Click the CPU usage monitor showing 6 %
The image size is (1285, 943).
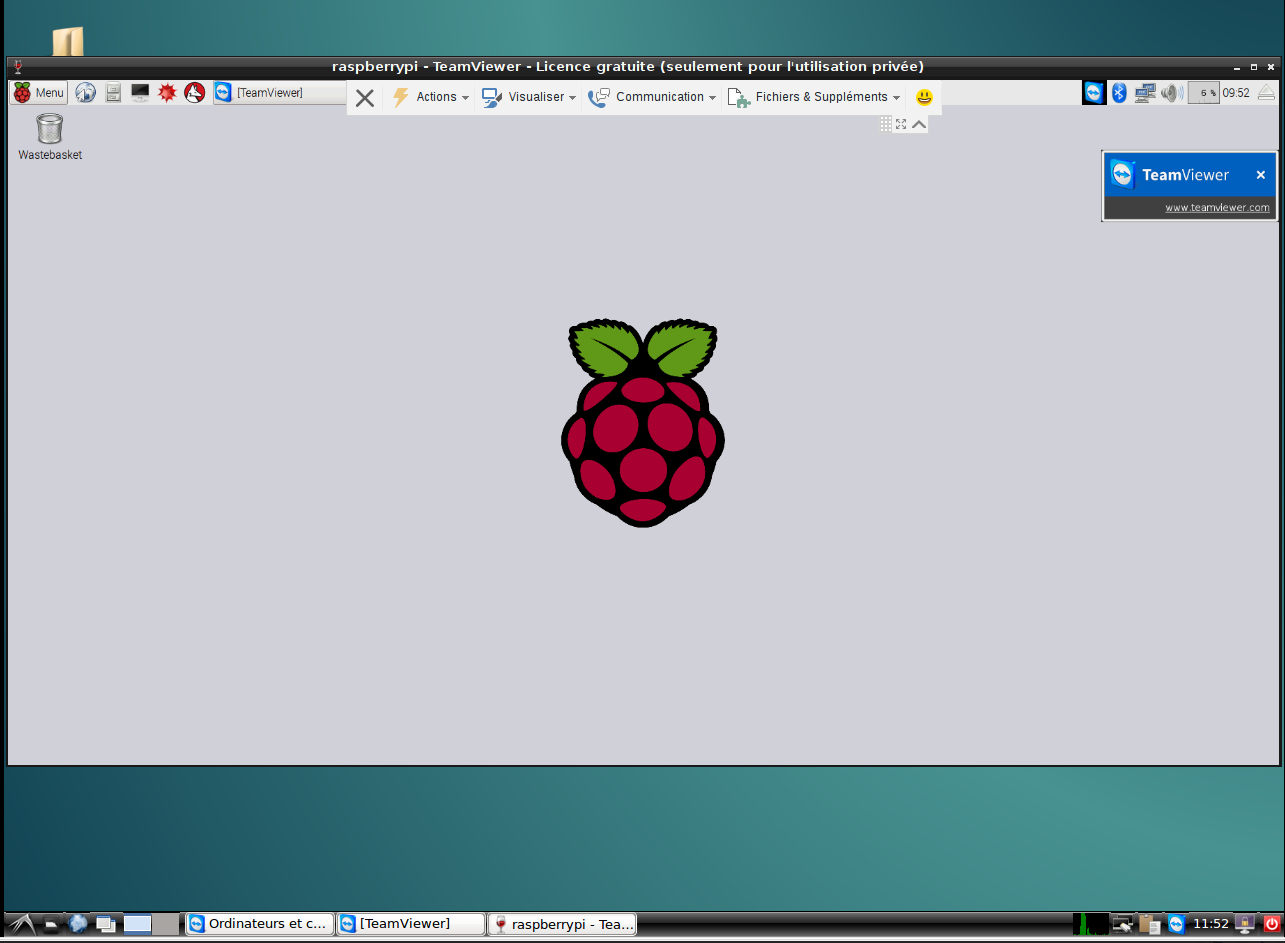pyautogui.click(x=1204, y=93)
